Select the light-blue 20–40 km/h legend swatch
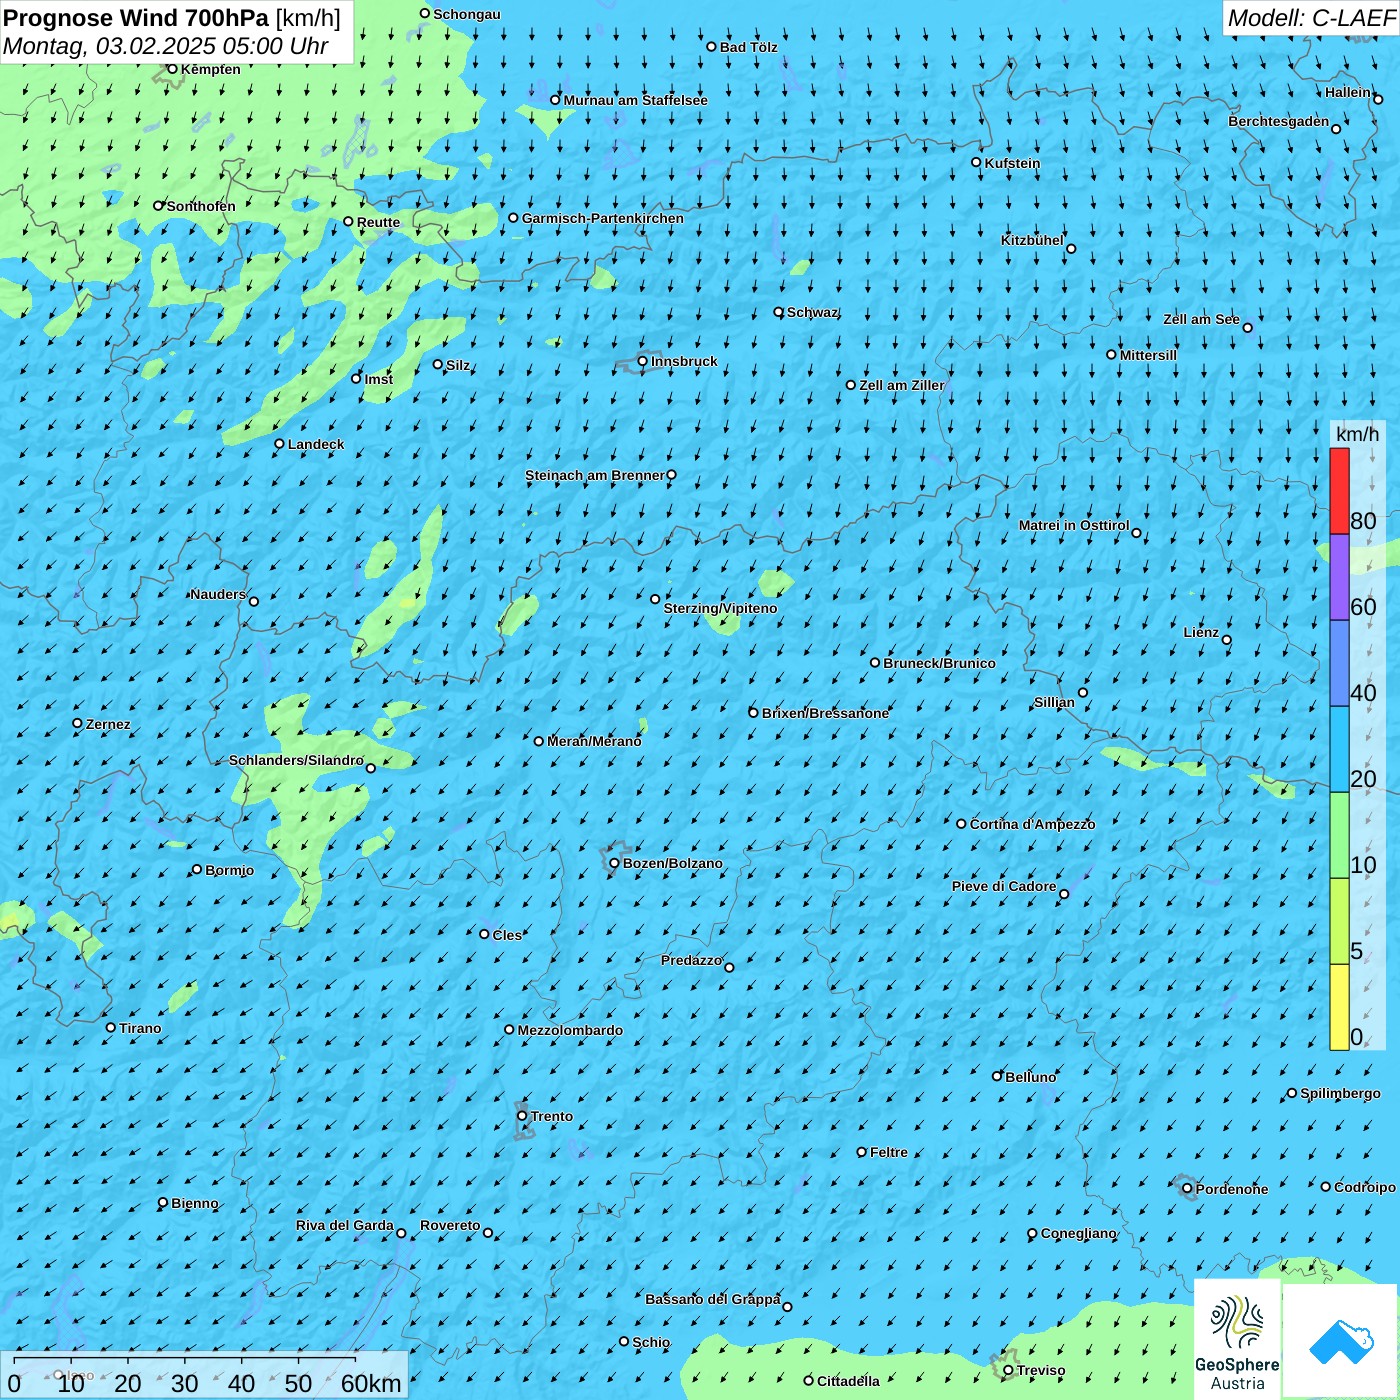 (1339, 749)
